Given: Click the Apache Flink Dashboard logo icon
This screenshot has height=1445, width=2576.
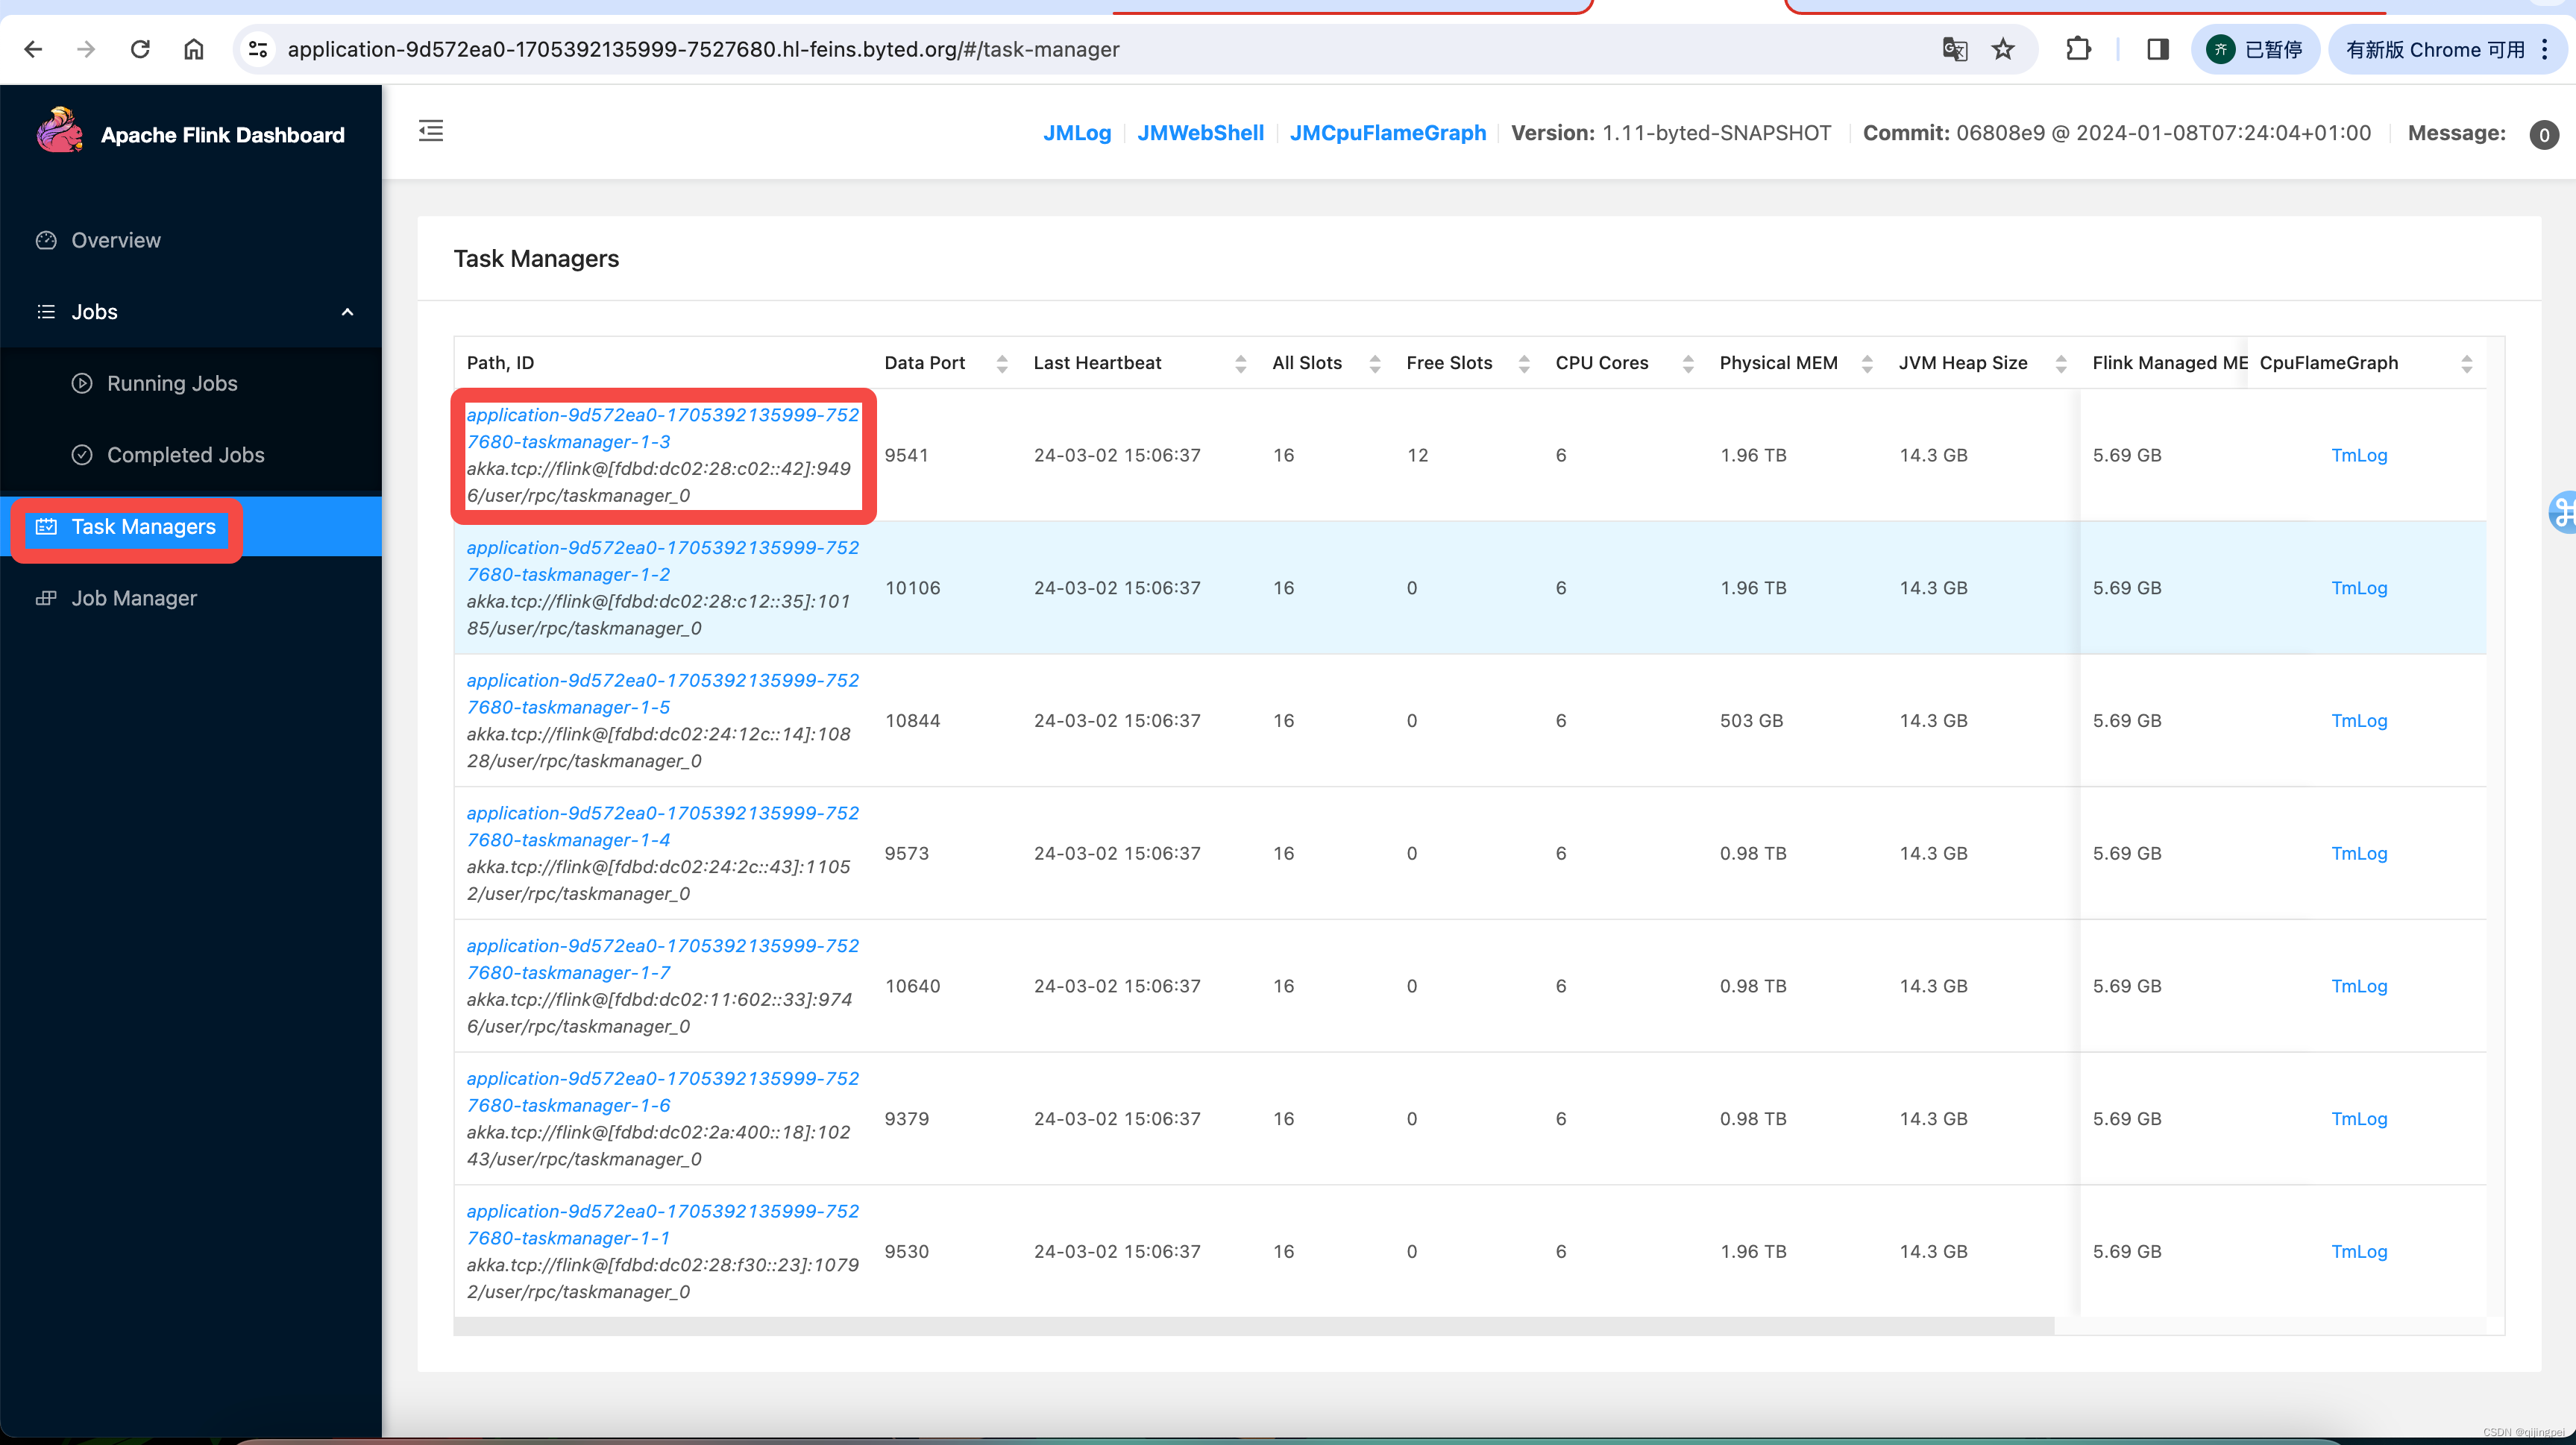Looking at the screenshot, I should (x=53, y=134).
